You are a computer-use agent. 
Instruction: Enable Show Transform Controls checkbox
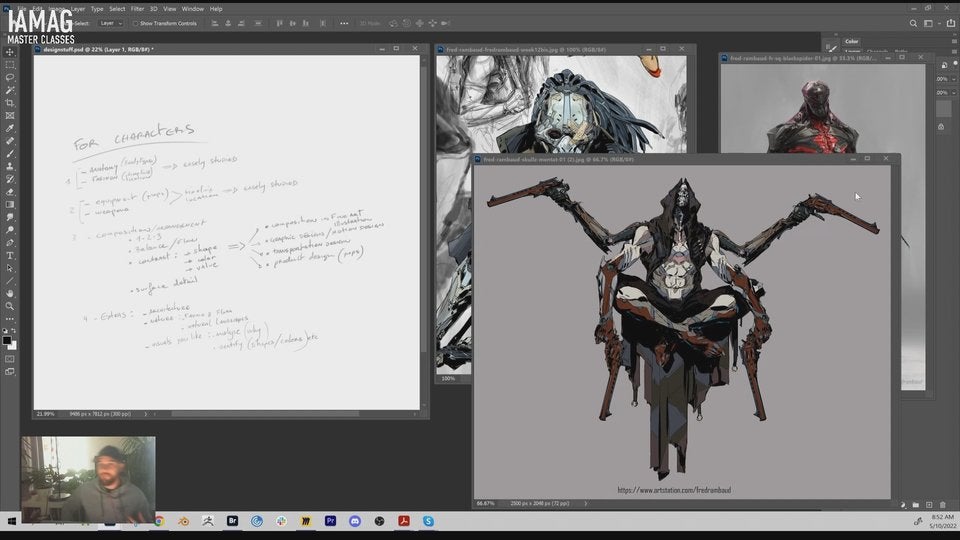click(x=135, y=23)
